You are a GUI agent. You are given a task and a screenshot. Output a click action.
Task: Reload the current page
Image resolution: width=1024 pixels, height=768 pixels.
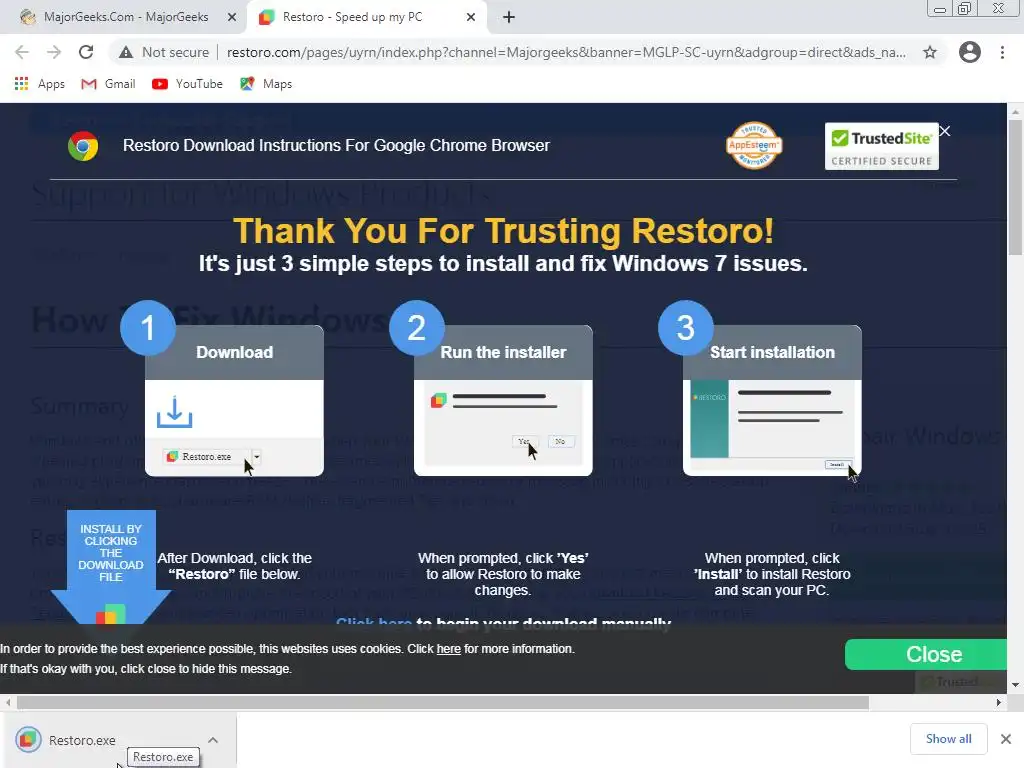86,52
